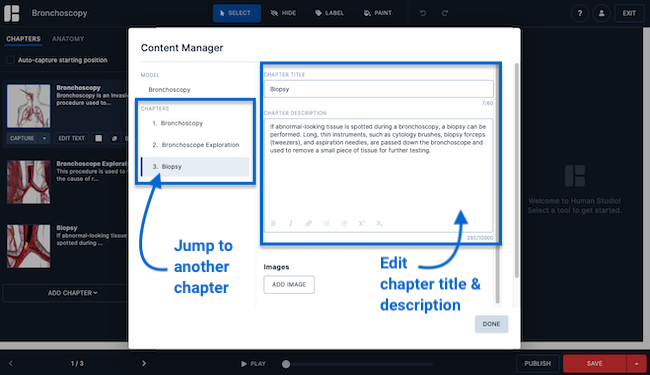Click the playback progress slider handle
Screen dimensions: 650x375
pos(286,364)
